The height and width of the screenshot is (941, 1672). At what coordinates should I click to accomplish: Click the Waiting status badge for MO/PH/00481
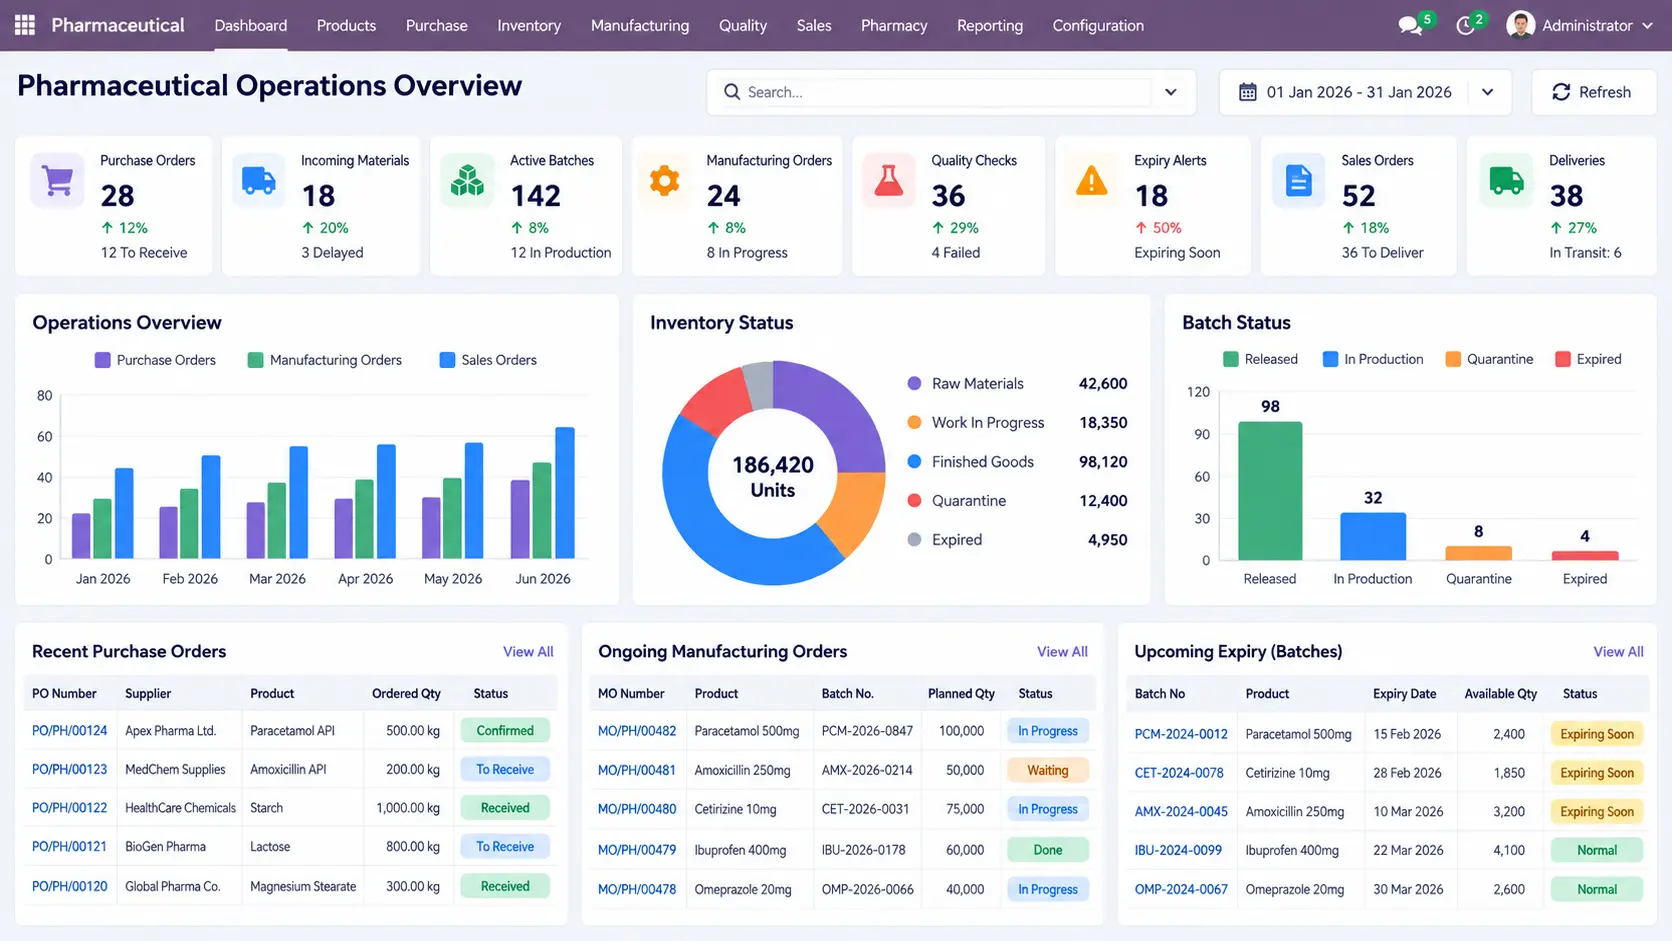pyautogui.click(x=1047, y=770)
